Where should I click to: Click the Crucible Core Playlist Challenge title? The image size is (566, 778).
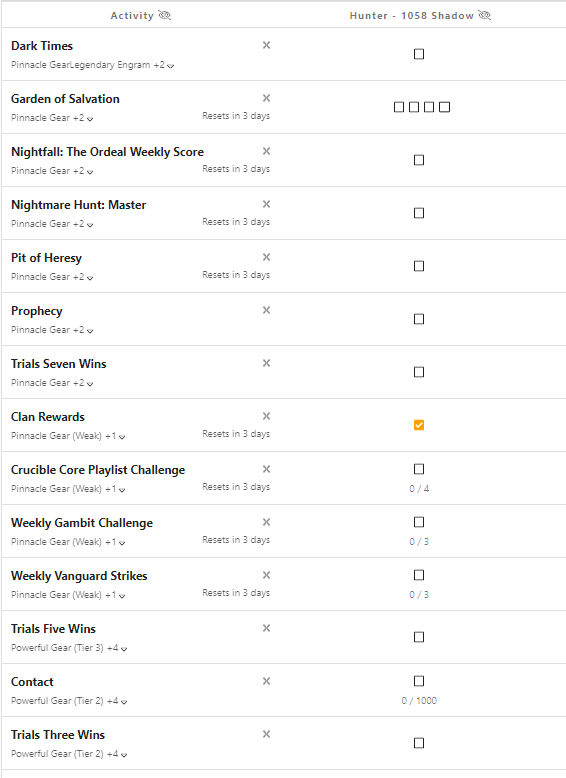(98, 470)
